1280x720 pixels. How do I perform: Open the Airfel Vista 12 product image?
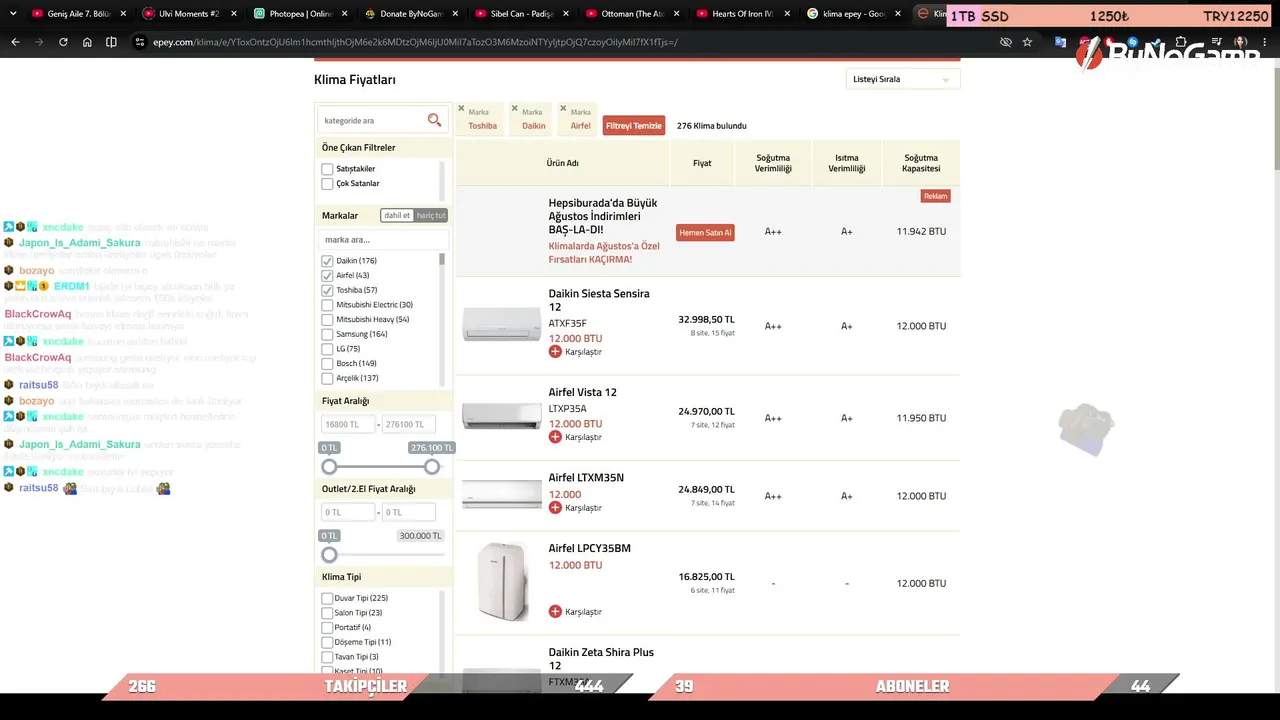502,416
